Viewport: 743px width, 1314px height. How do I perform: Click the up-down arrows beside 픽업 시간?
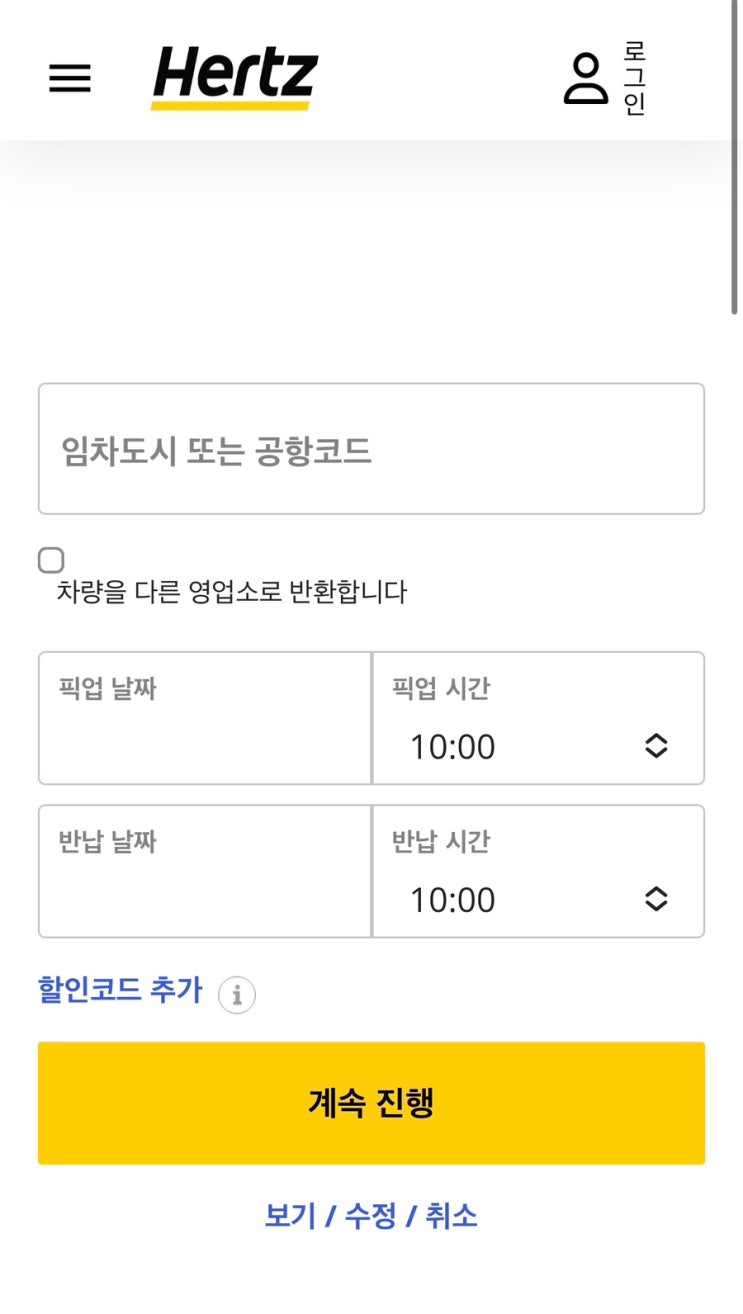[x=656, y=746]
